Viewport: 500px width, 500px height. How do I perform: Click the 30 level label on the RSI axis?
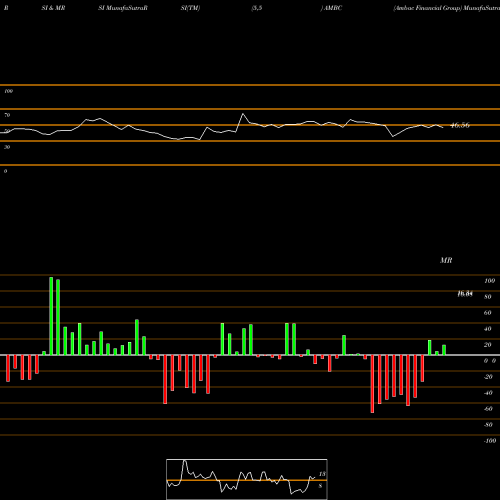(7, 147)
